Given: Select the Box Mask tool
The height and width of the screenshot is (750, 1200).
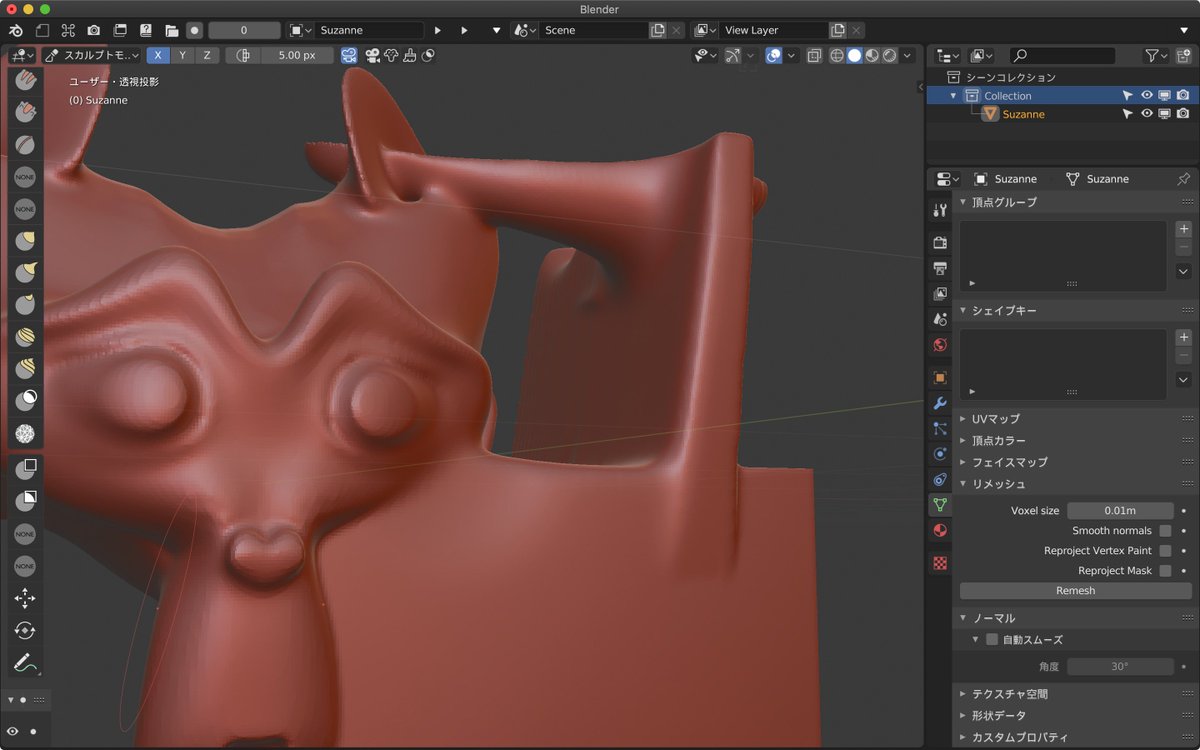Looking at the screenshot, I should tap(25, 467).
